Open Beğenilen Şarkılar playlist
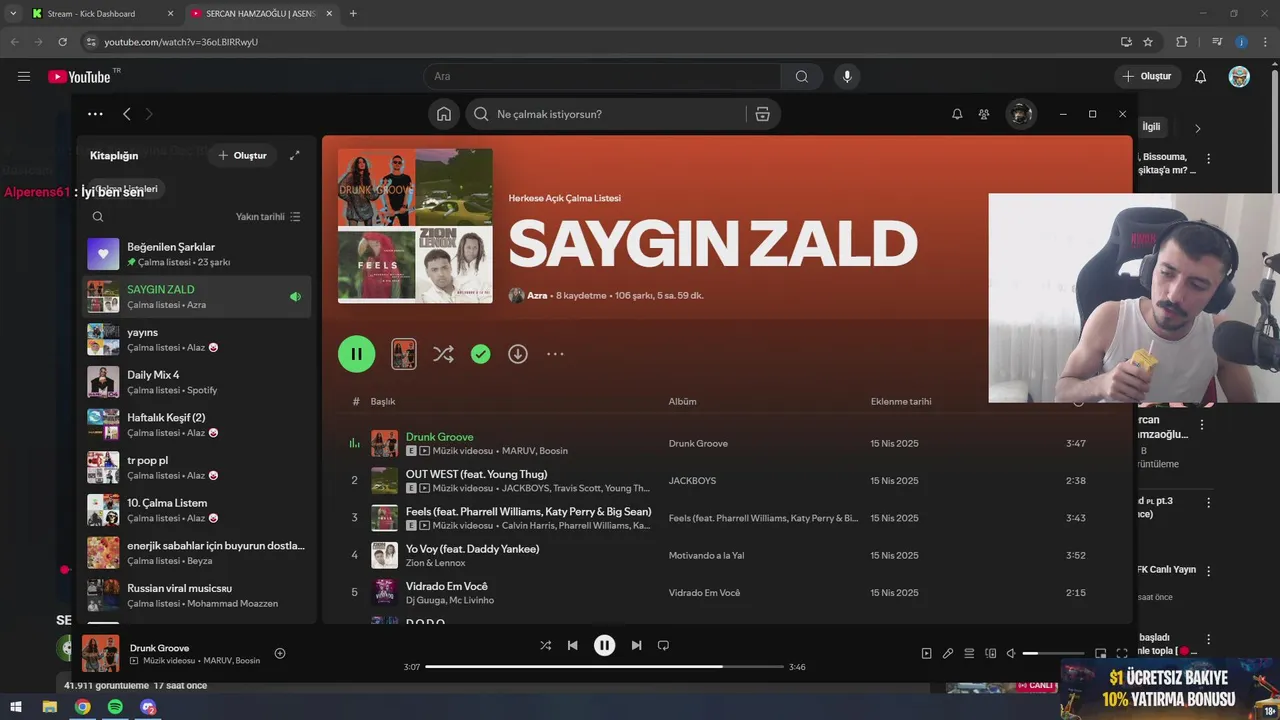The height and width of the screenshot is (720, 1280). [196, 254]
